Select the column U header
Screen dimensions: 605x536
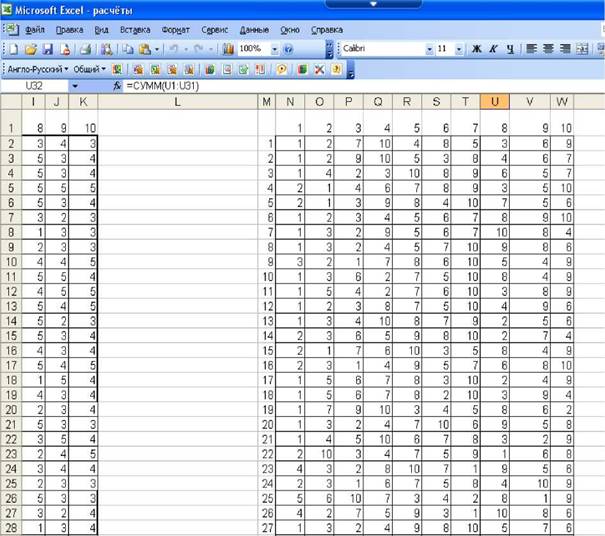coord(495,102)
